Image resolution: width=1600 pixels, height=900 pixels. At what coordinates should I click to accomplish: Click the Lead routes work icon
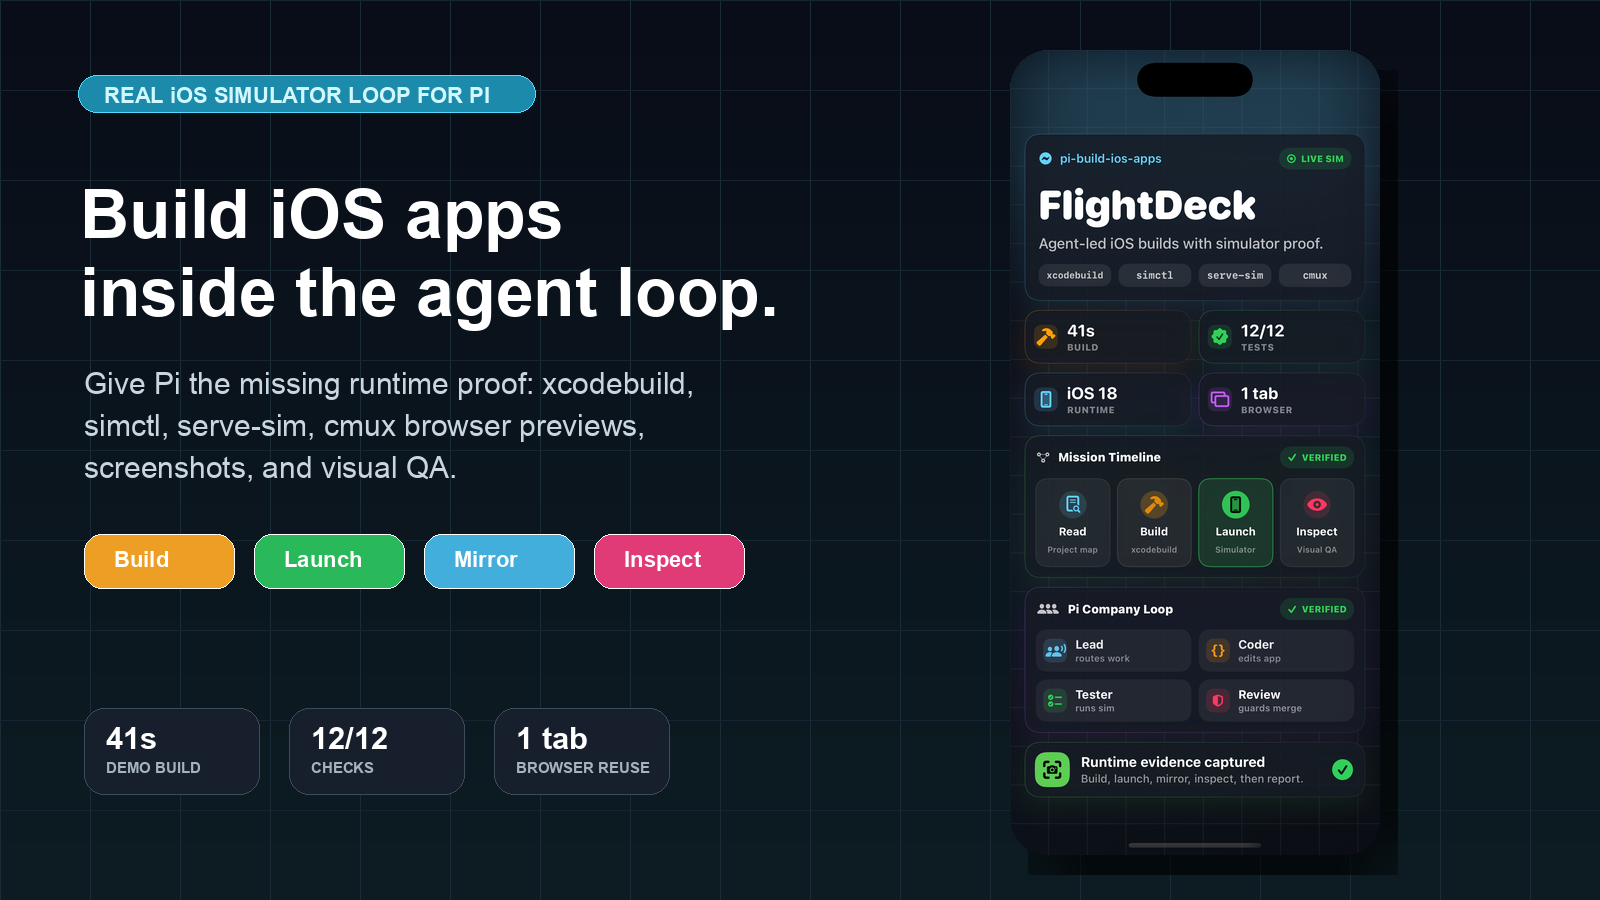1055,650
